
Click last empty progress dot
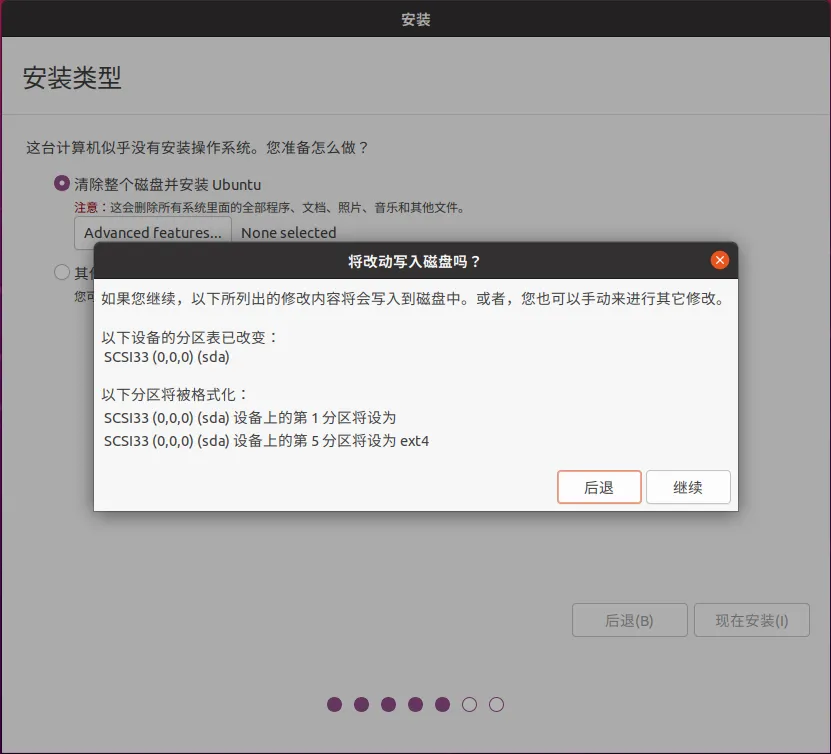pyautogui.click(x=497, y=704)
